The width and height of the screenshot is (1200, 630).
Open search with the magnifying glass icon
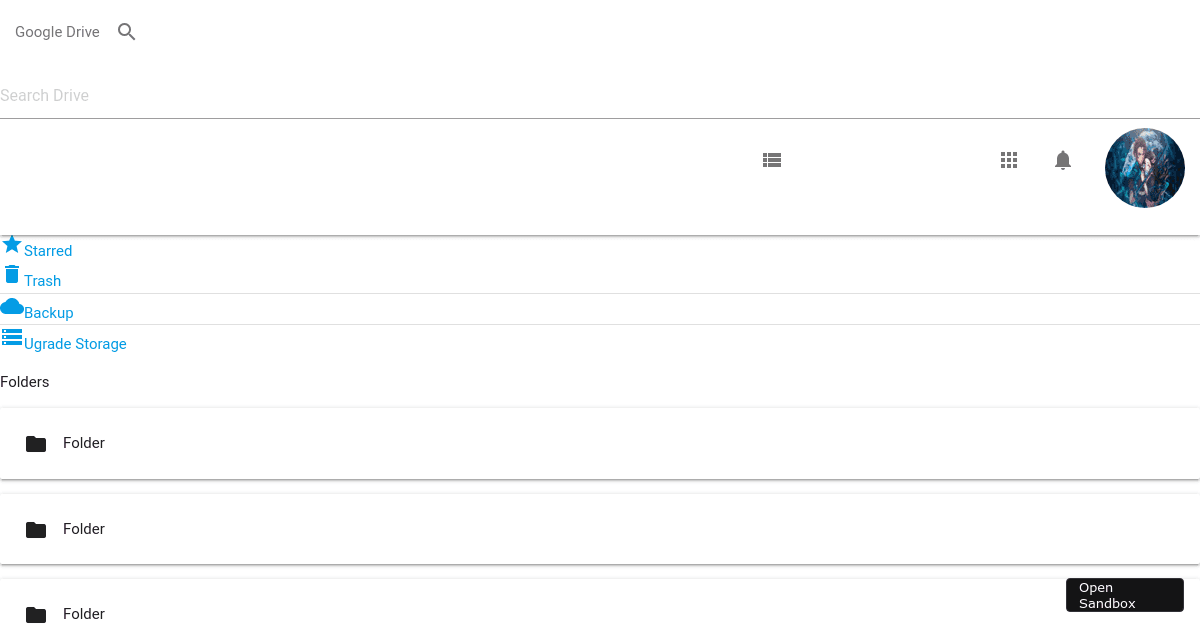(126, 31)
